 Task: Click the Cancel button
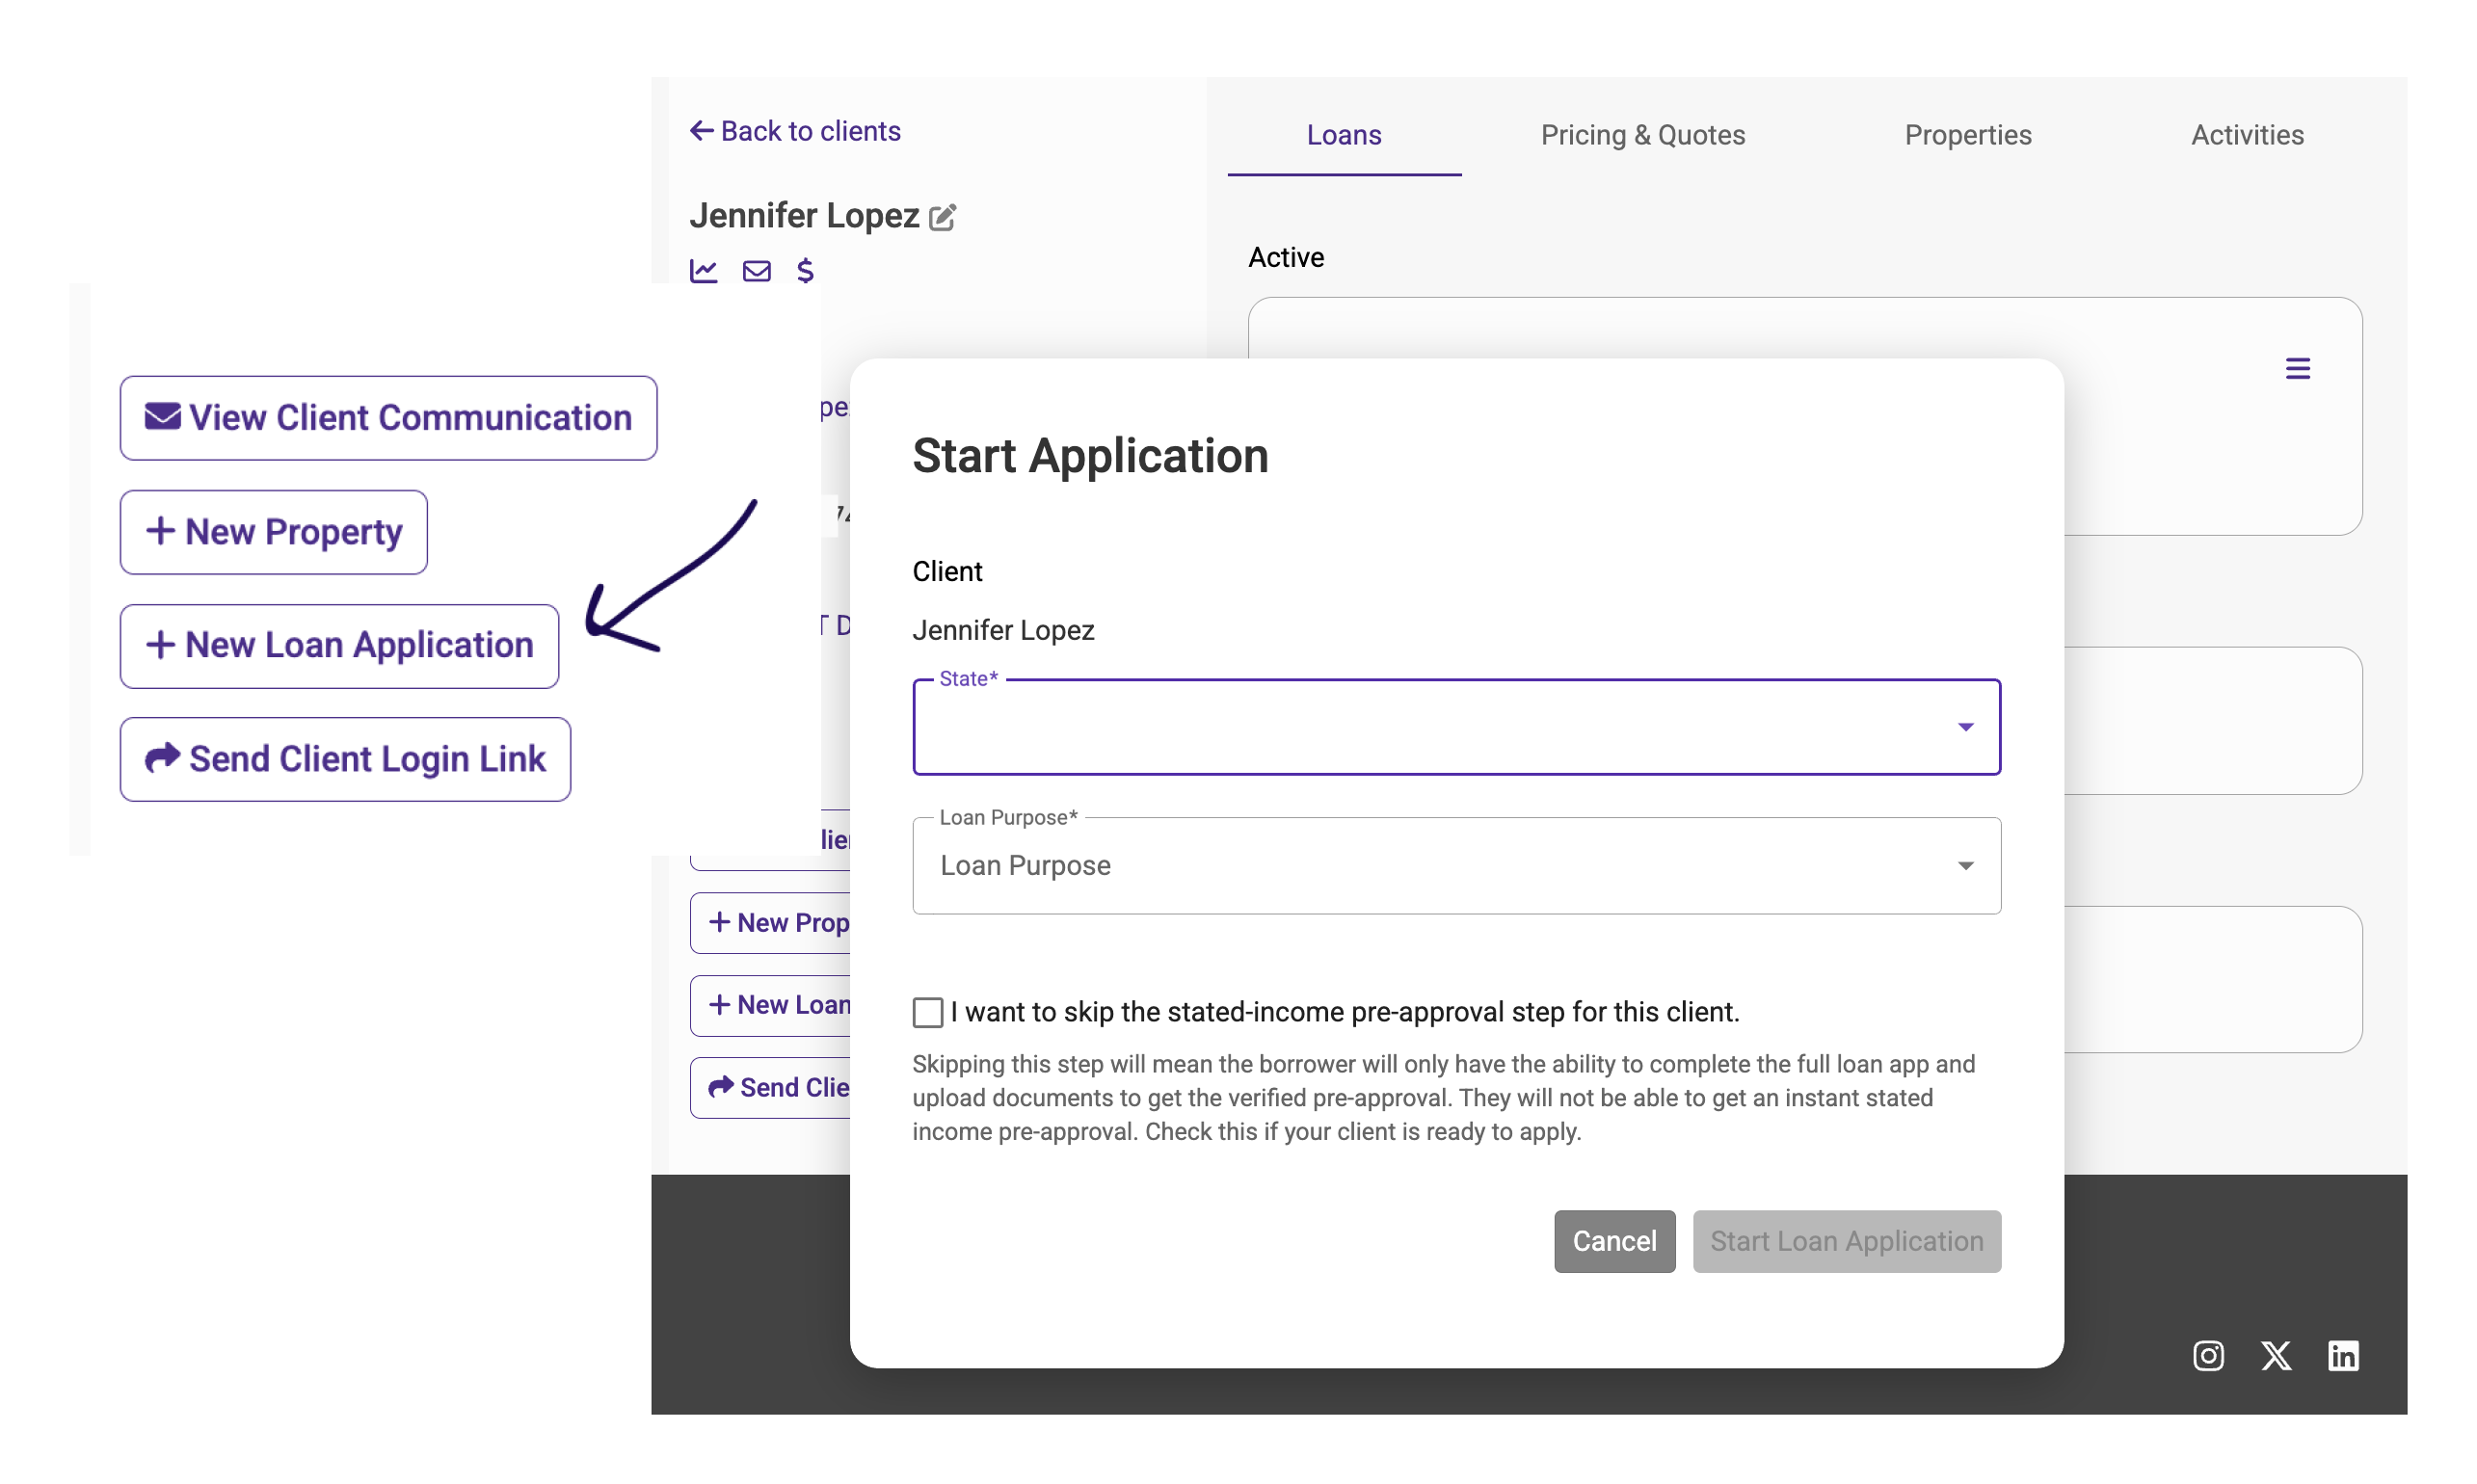[x=1614, y=1241]
